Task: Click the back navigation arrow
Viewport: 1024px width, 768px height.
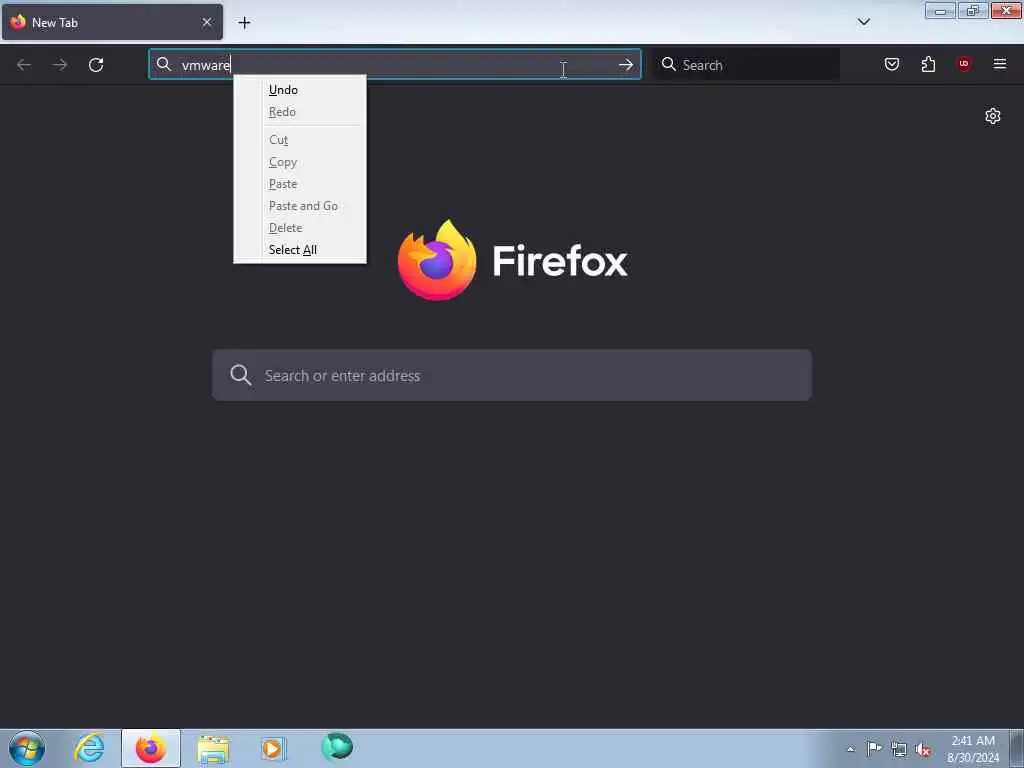Action: (x=24, y=65)
